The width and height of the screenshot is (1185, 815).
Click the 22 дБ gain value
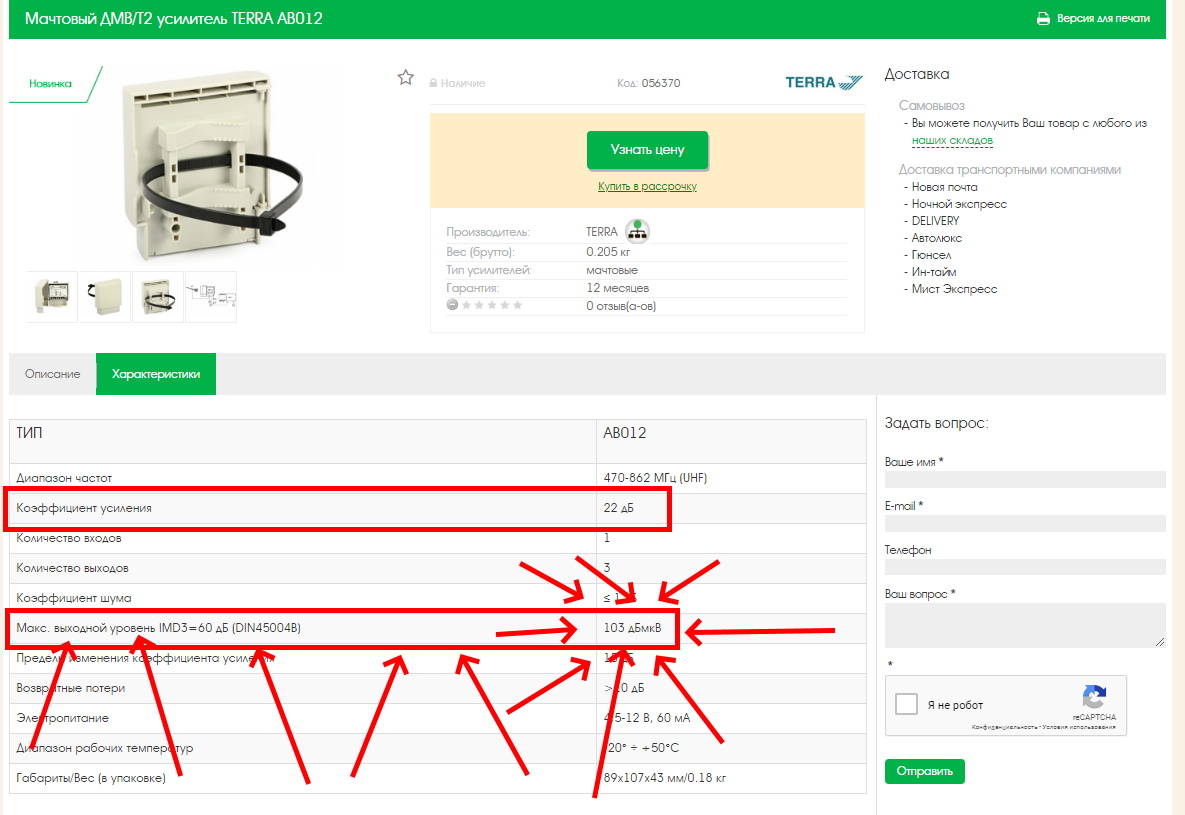pyautogui.click(x=618, y=508)
